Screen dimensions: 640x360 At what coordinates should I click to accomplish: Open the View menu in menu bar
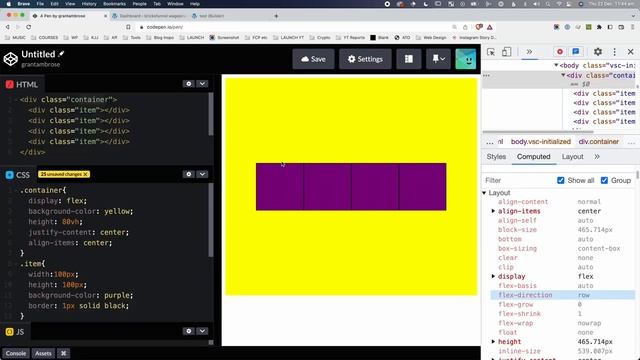pyautogui.click(x=70, y=4)
